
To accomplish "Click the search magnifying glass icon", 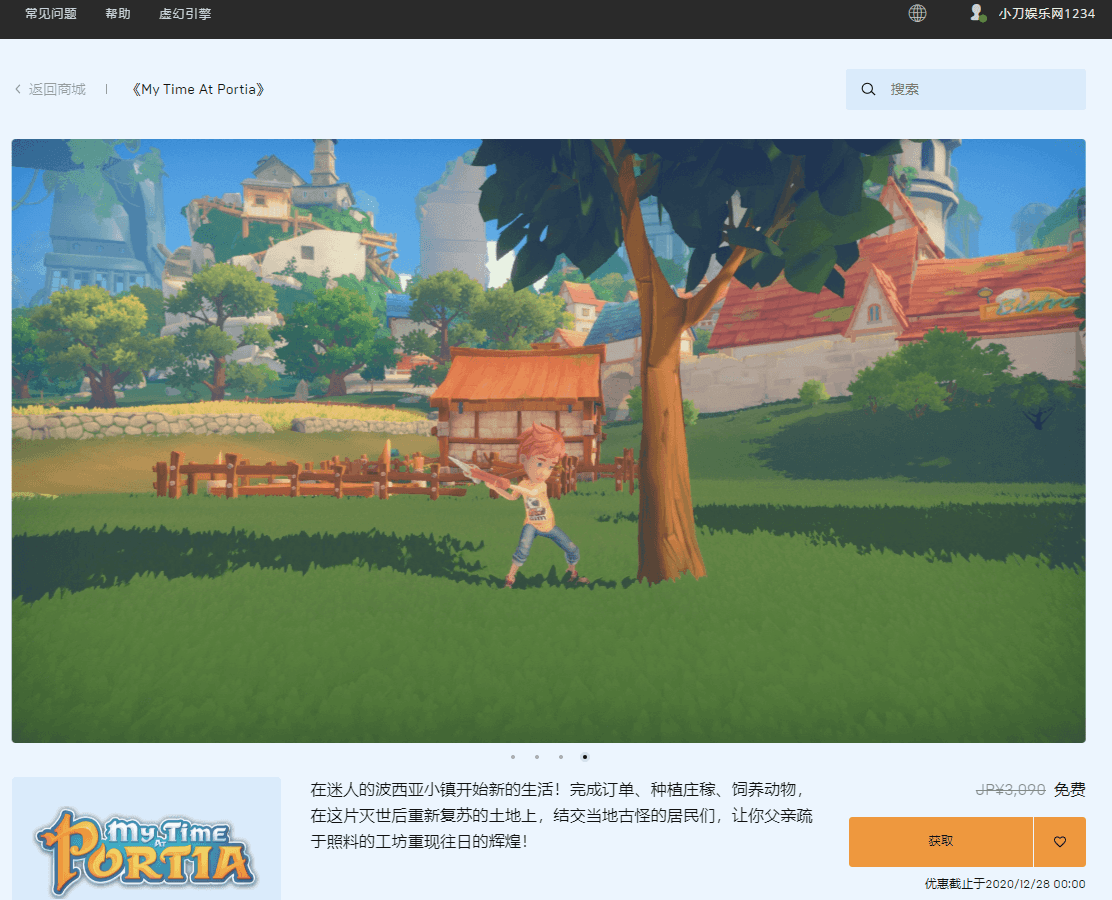I will [x=868, y=89].
